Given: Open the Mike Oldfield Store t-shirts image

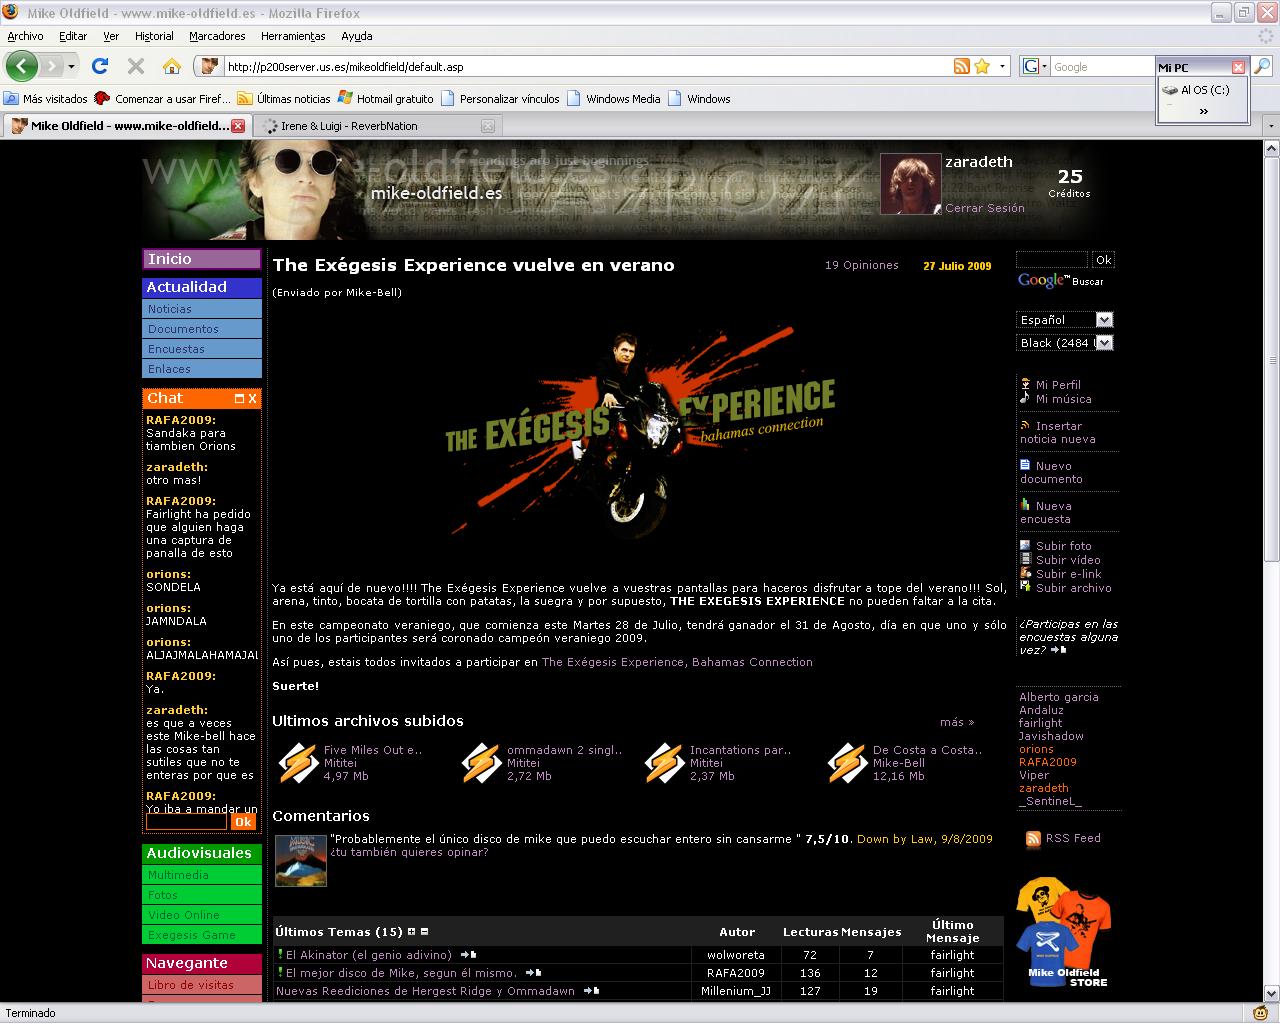Looking at the screenshot, I should pyautogui.click(x=1065, y=932).
